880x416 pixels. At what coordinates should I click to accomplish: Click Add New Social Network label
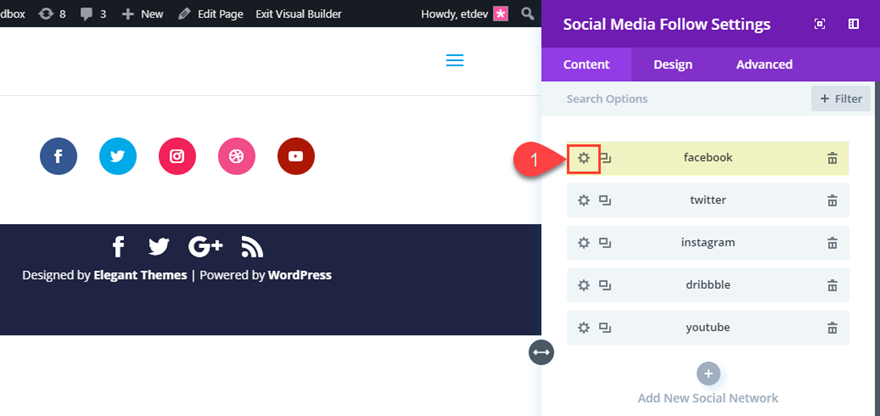coord(708,399)
